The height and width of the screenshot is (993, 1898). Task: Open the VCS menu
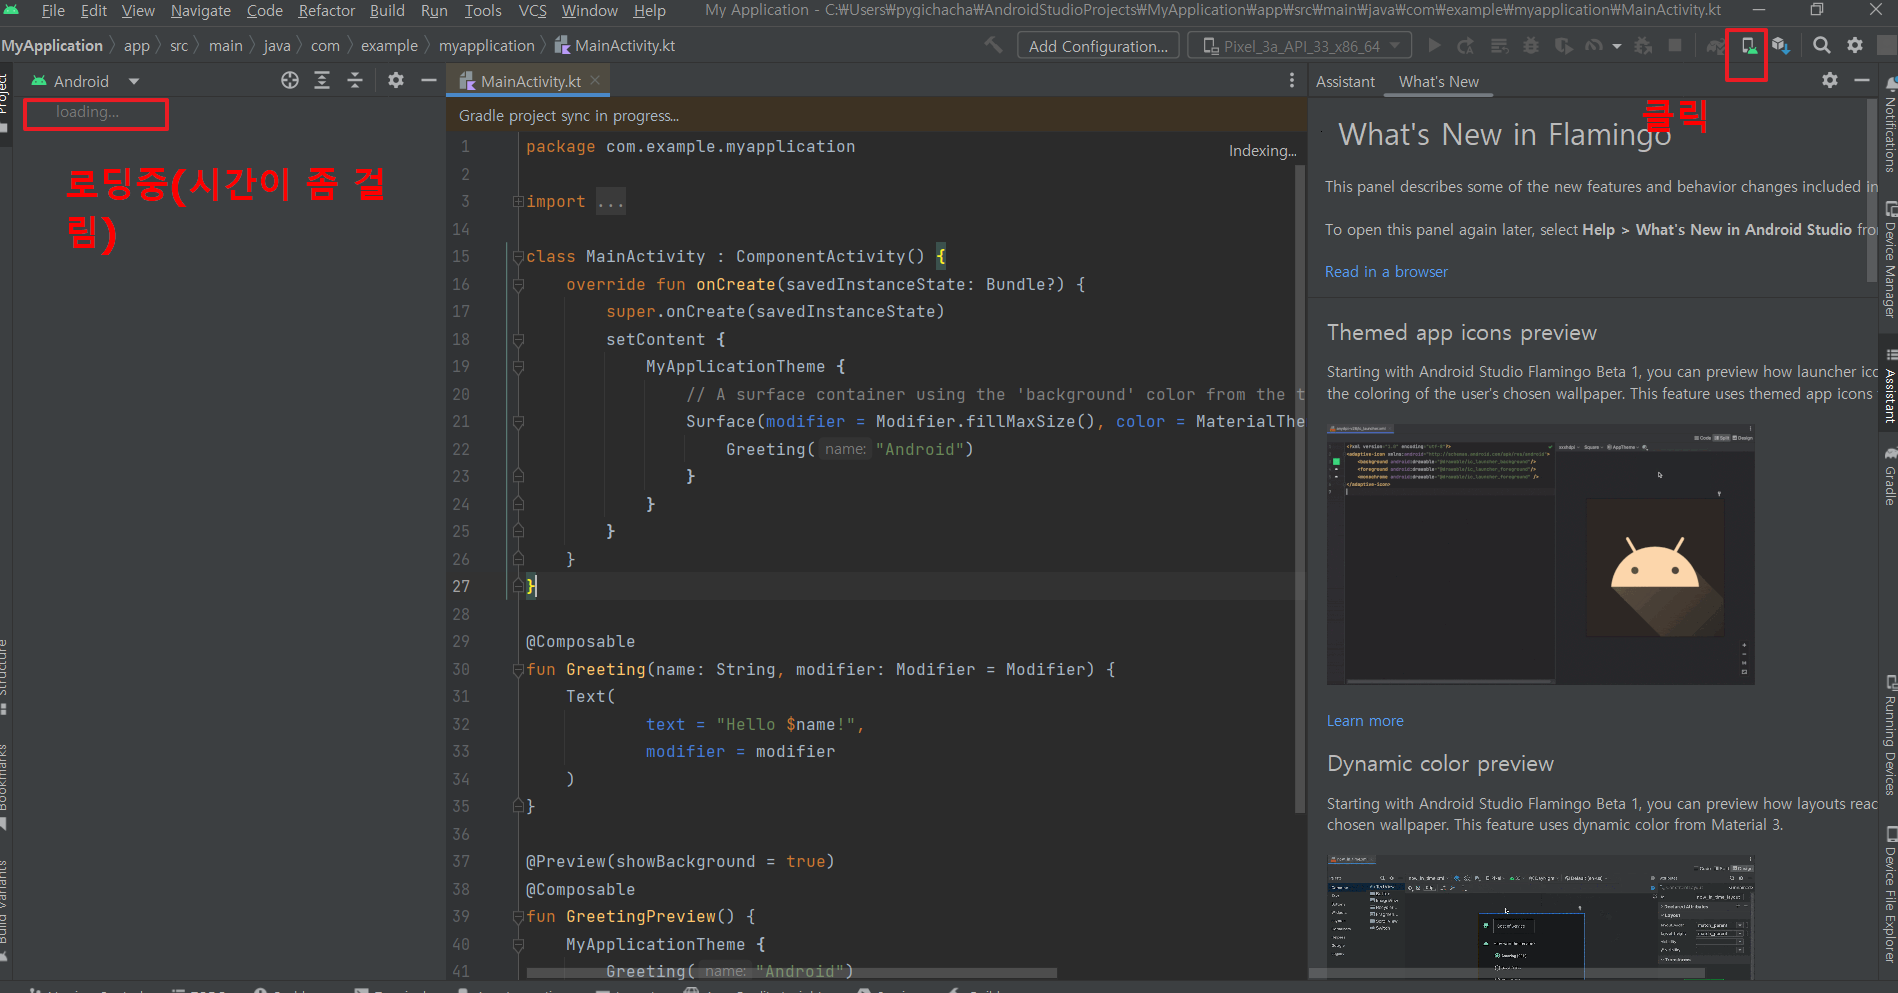[x=532, y=10]
